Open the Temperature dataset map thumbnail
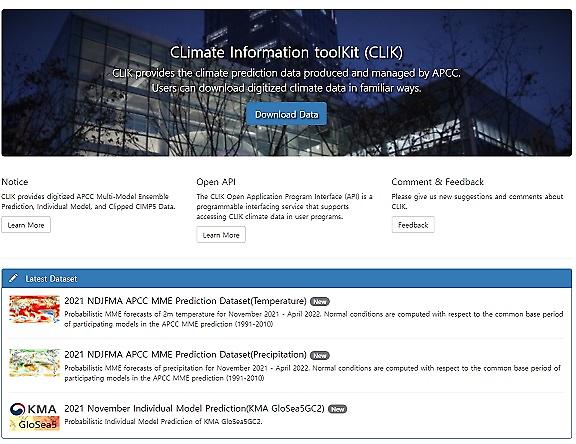The height and width of the screenshot is (444, 576). click(x=35, y=309)
